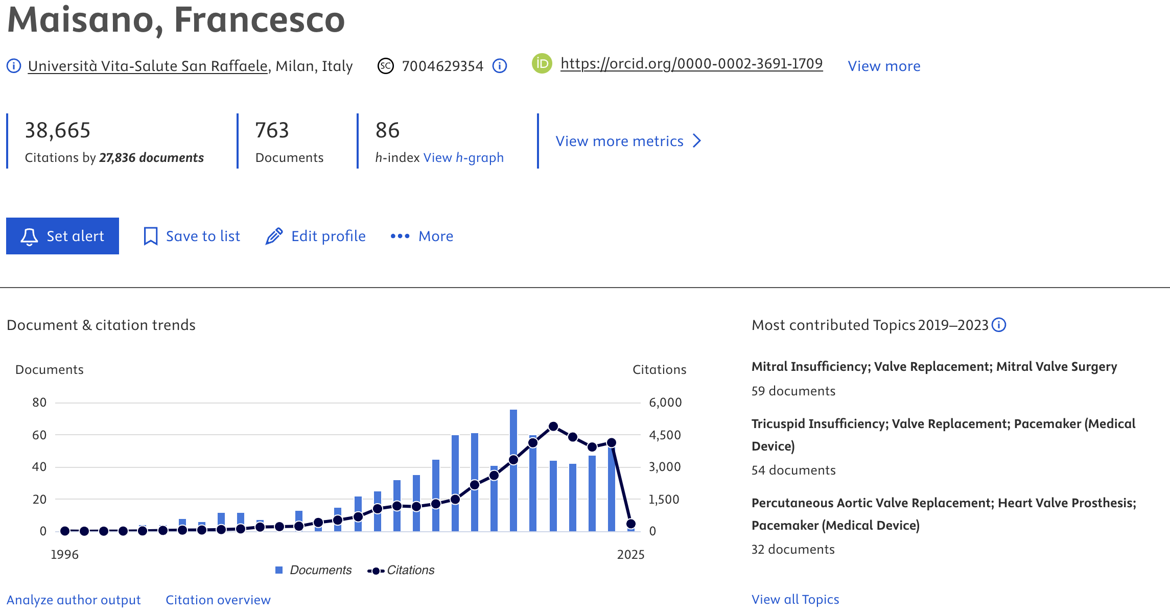This screenshot has width=1170, height=615.
Task: Click the peak citations data point on chart
Action: [553, 427]
